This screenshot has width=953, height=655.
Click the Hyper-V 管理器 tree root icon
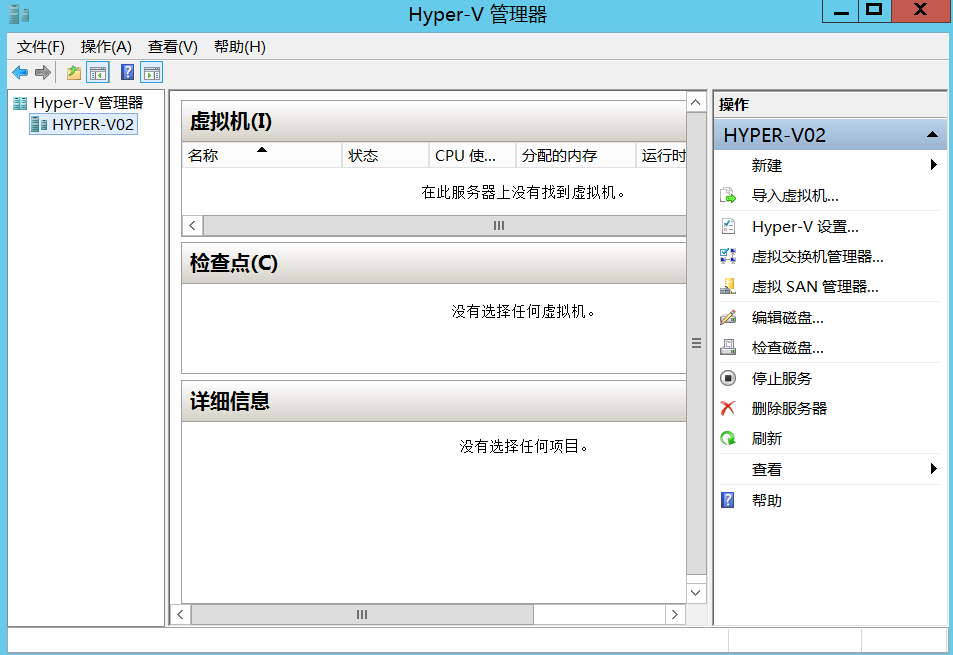coord(20,103)
